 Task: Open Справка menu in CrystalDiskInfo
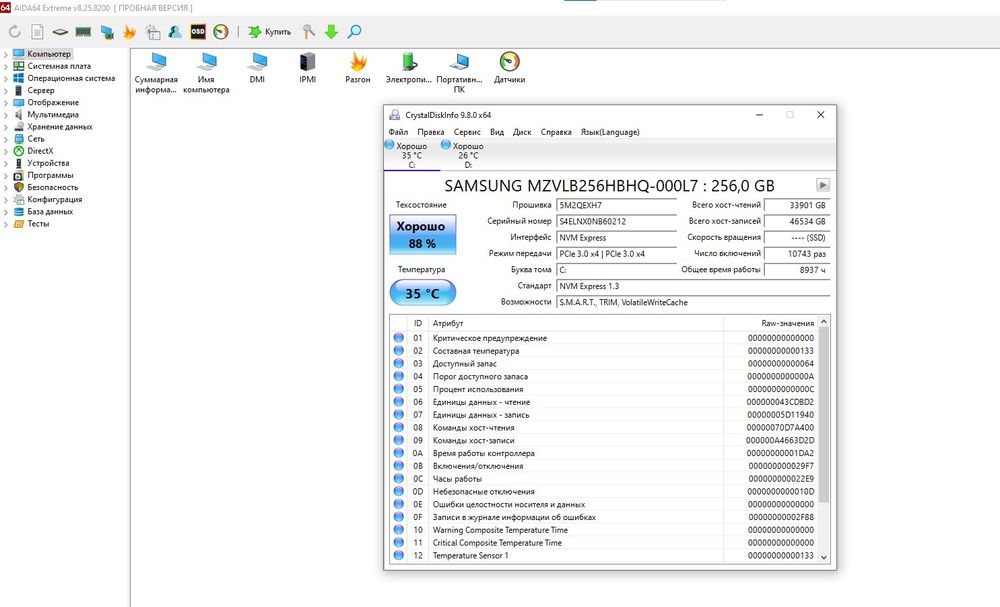click(x=555, y=132)
